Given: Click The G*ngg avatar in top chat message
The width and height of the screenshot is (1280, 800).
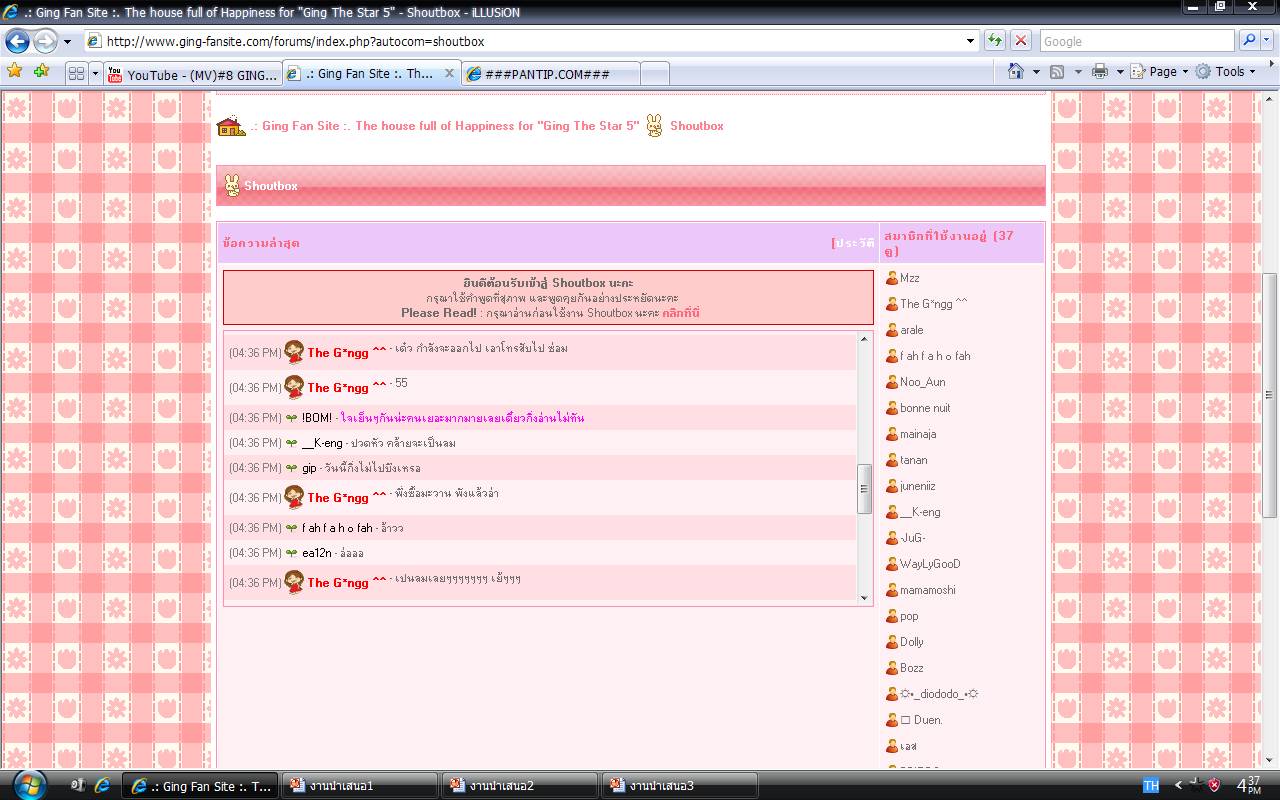Looking at the screenshot, I should 294,351.
